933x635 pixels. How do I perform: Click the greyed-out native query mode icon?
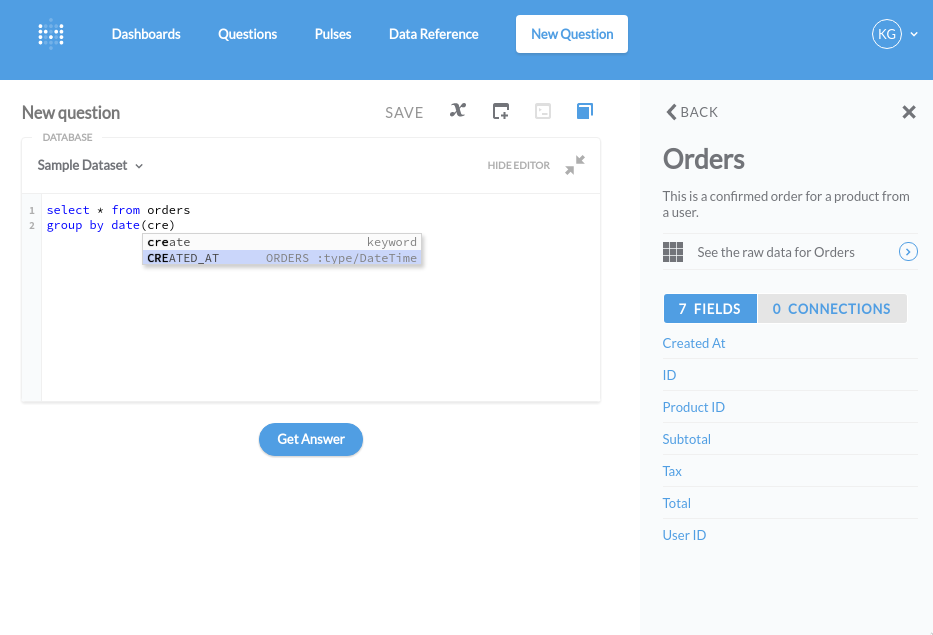pyautogui.click(x=543, y=111)
